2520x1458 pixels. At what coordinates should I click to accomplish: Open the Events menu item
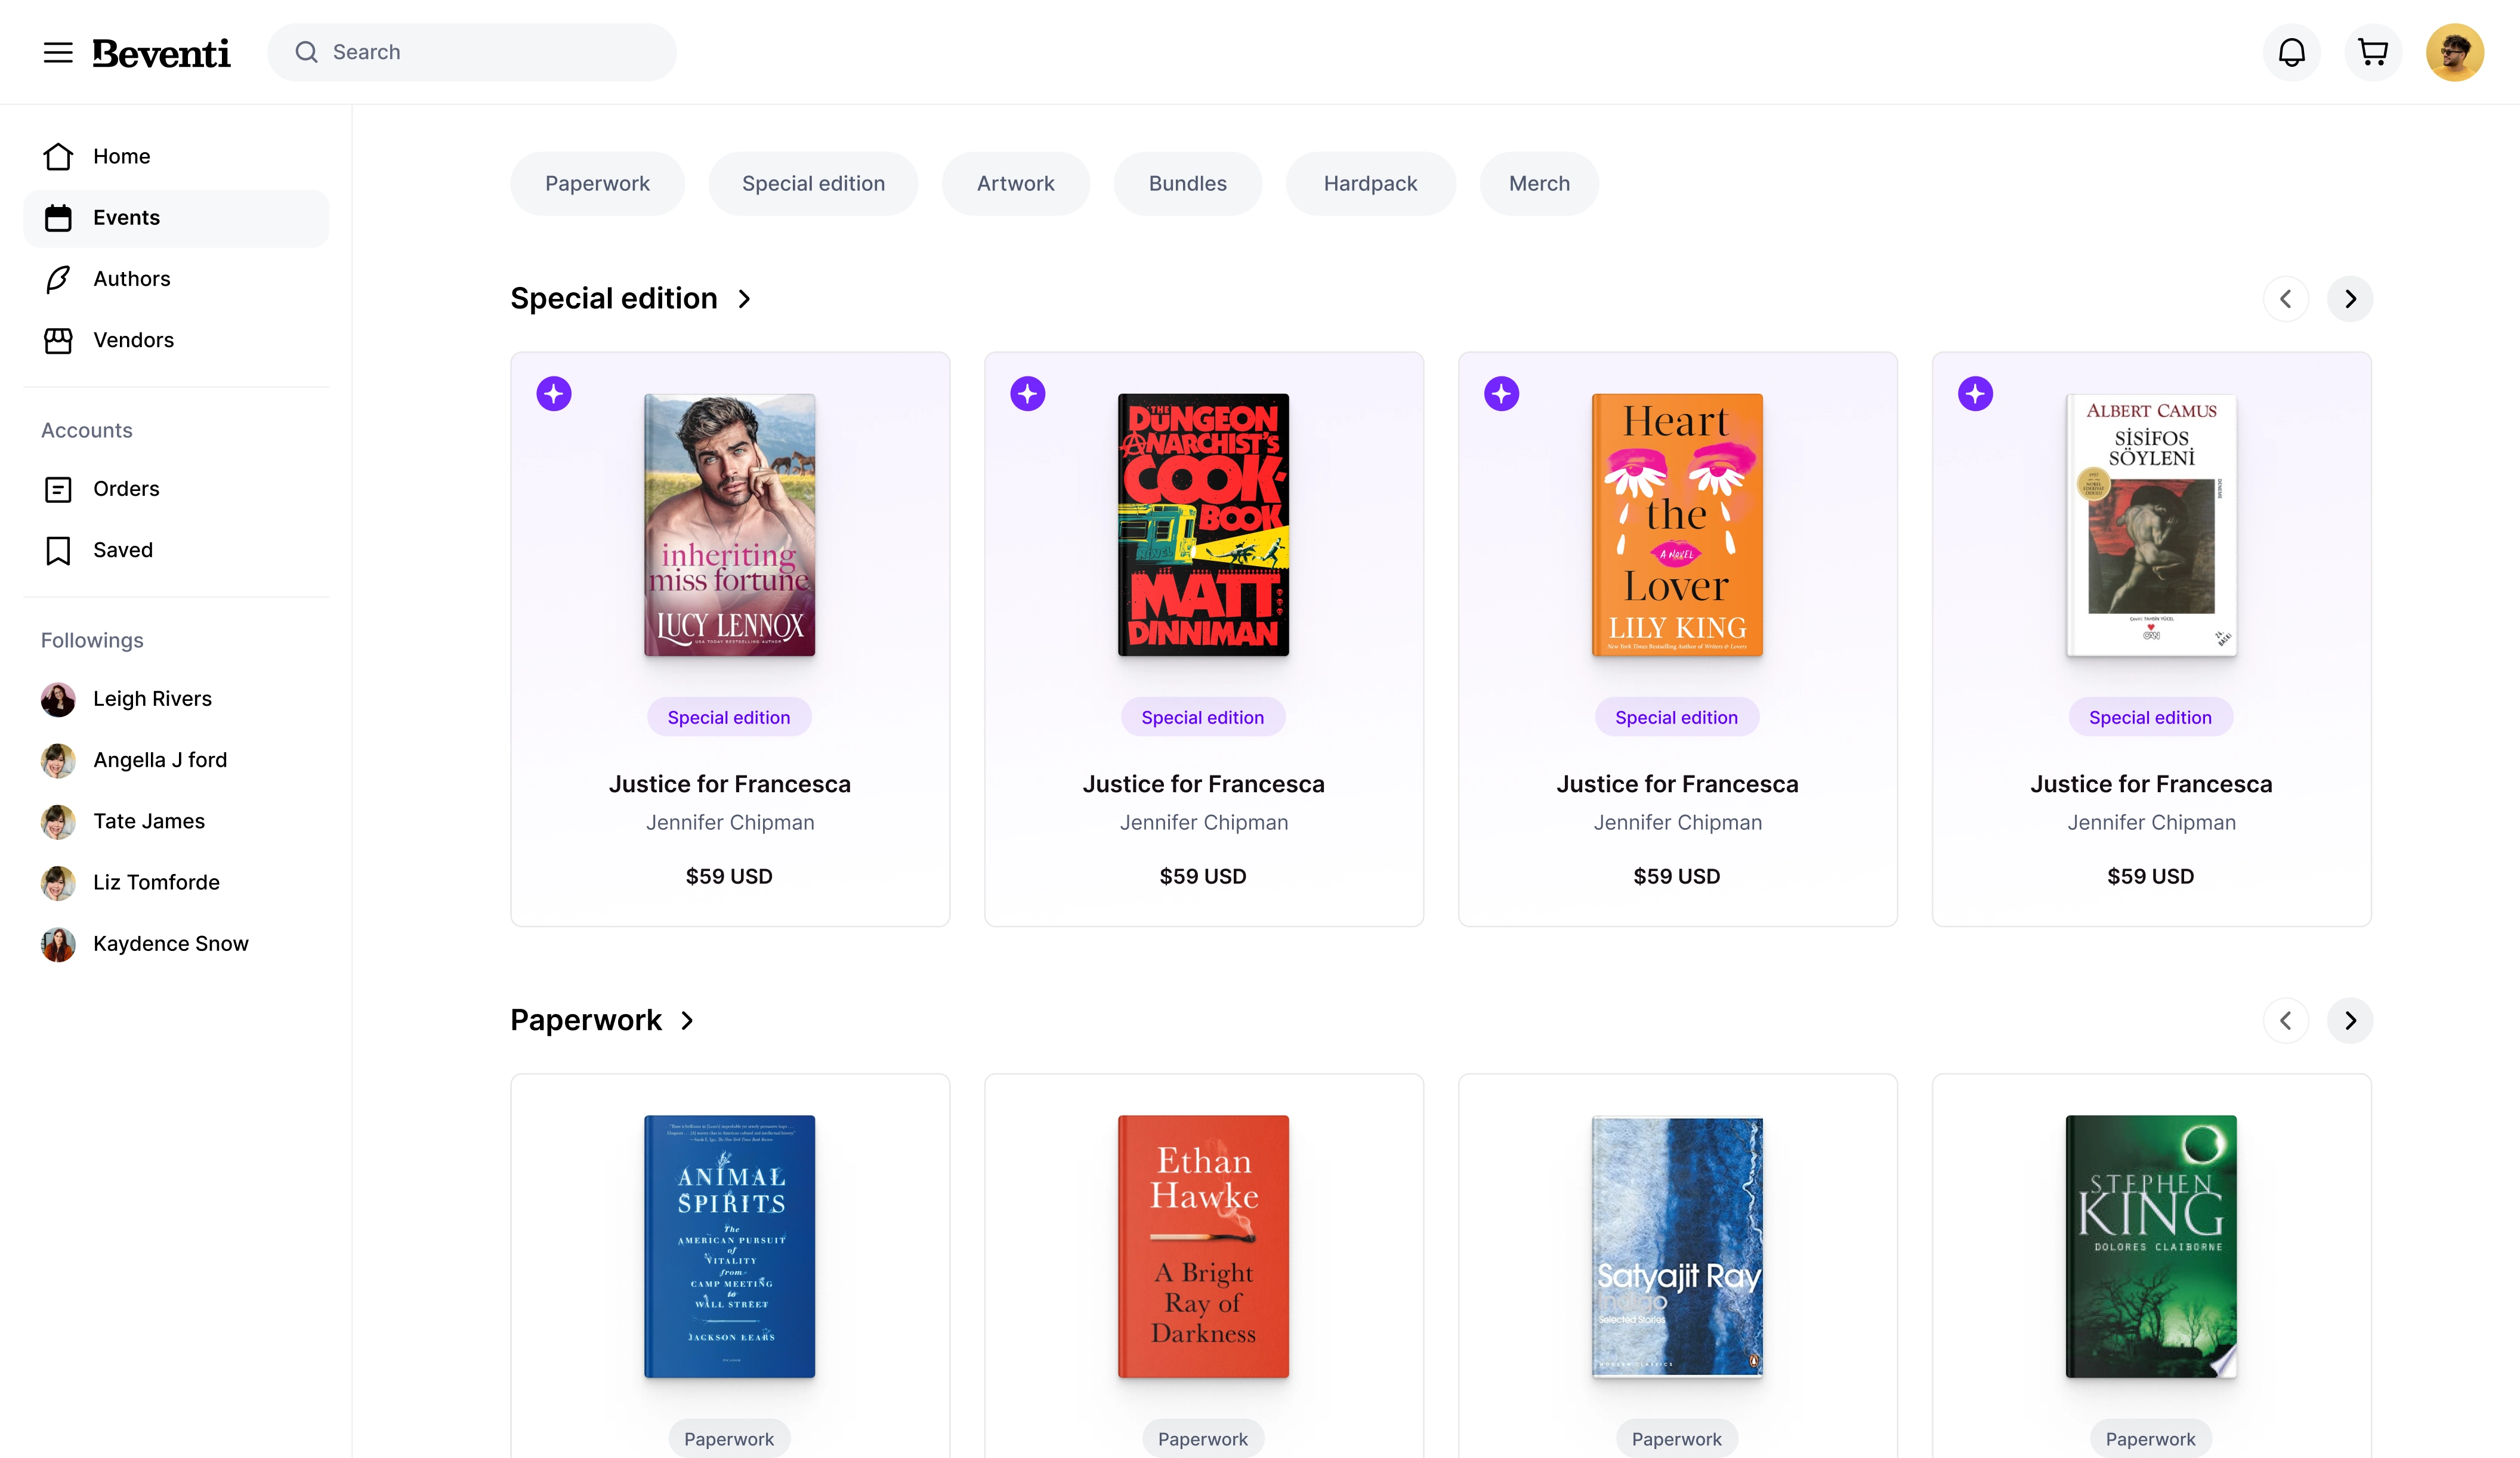point(126,218)
